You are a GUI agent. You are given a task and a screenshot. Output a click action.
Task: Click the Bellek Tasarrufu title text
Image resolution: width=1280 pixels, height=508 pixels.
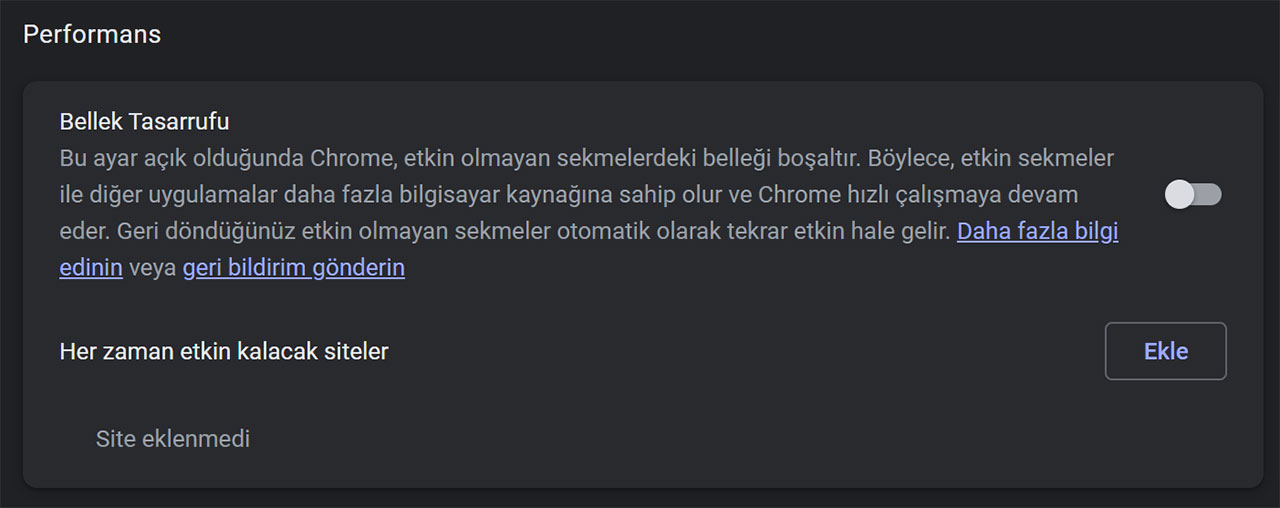pos(145,122)
